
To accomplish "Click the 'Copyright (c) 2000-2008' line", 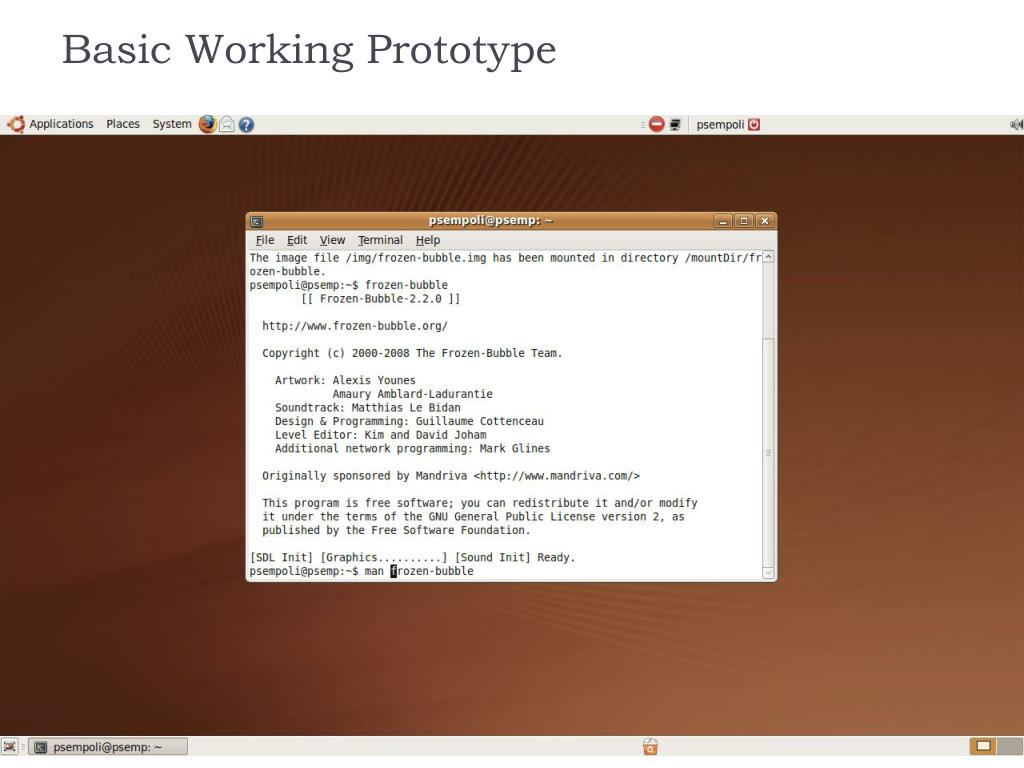I will coord(412,353).
